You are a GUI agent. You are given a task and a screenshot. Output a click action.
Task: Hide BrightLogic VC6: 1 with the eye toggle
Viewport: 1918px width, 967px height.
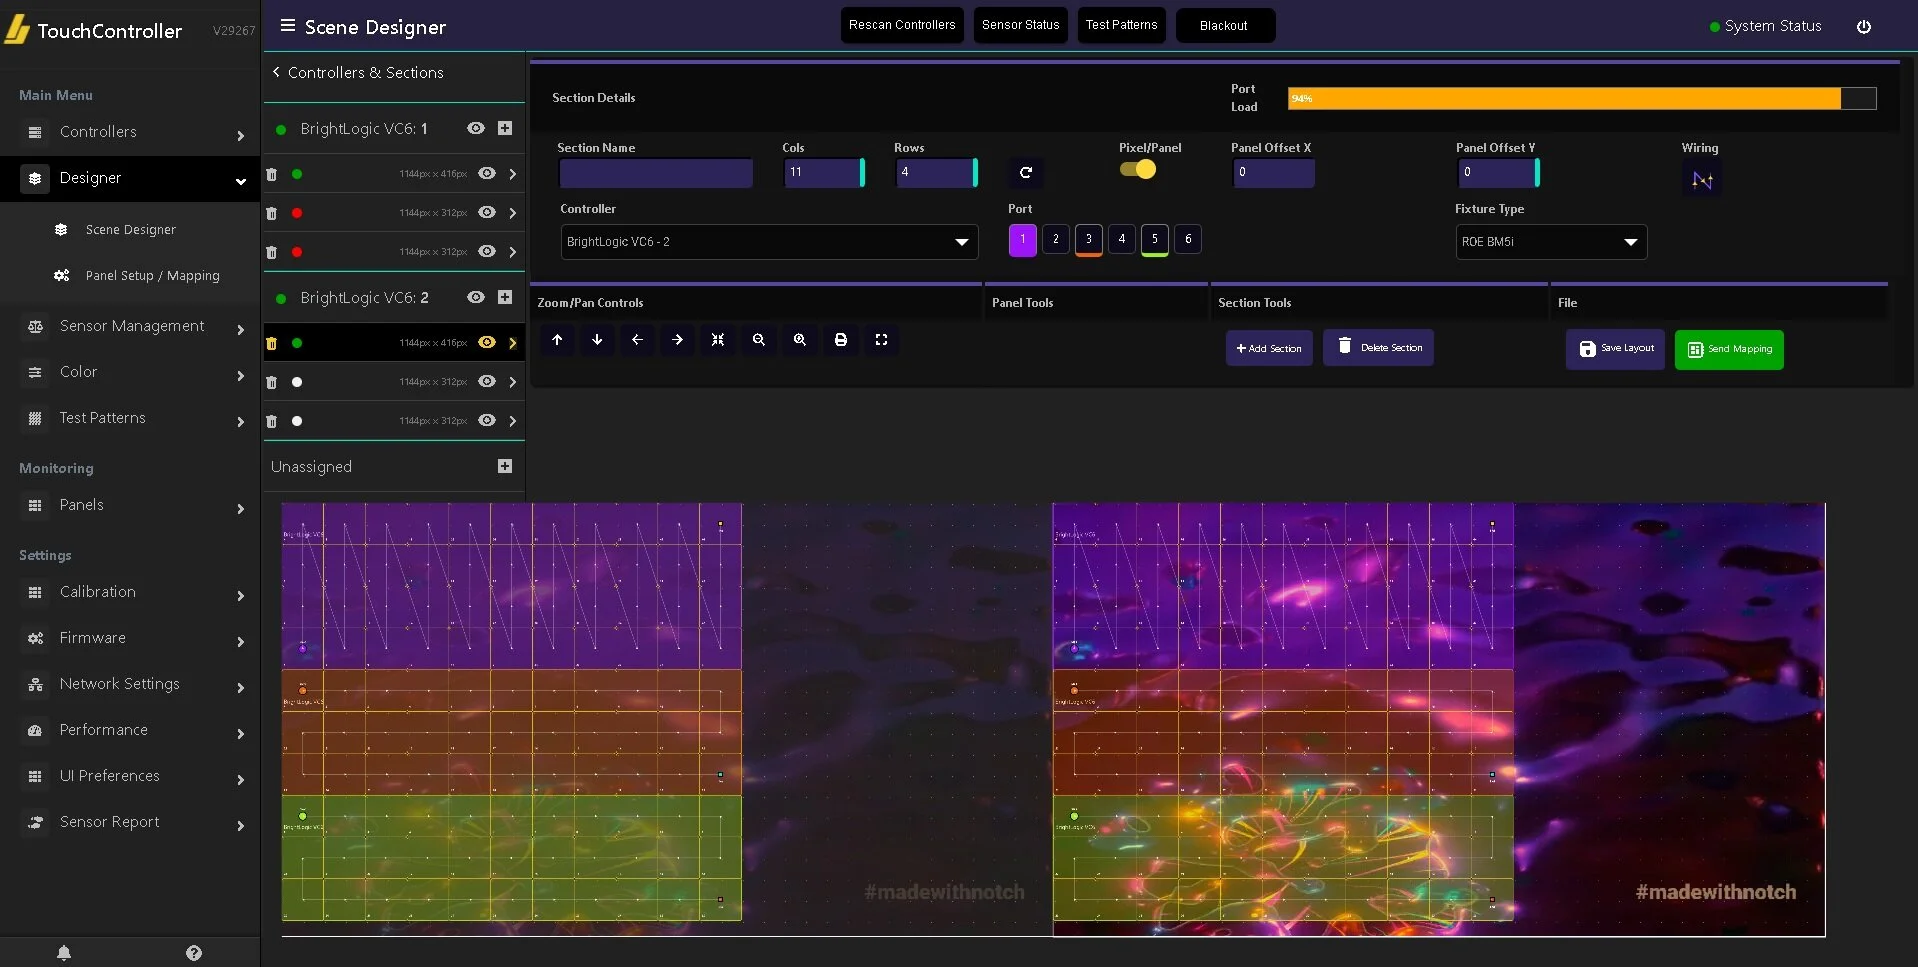[474, 129]
